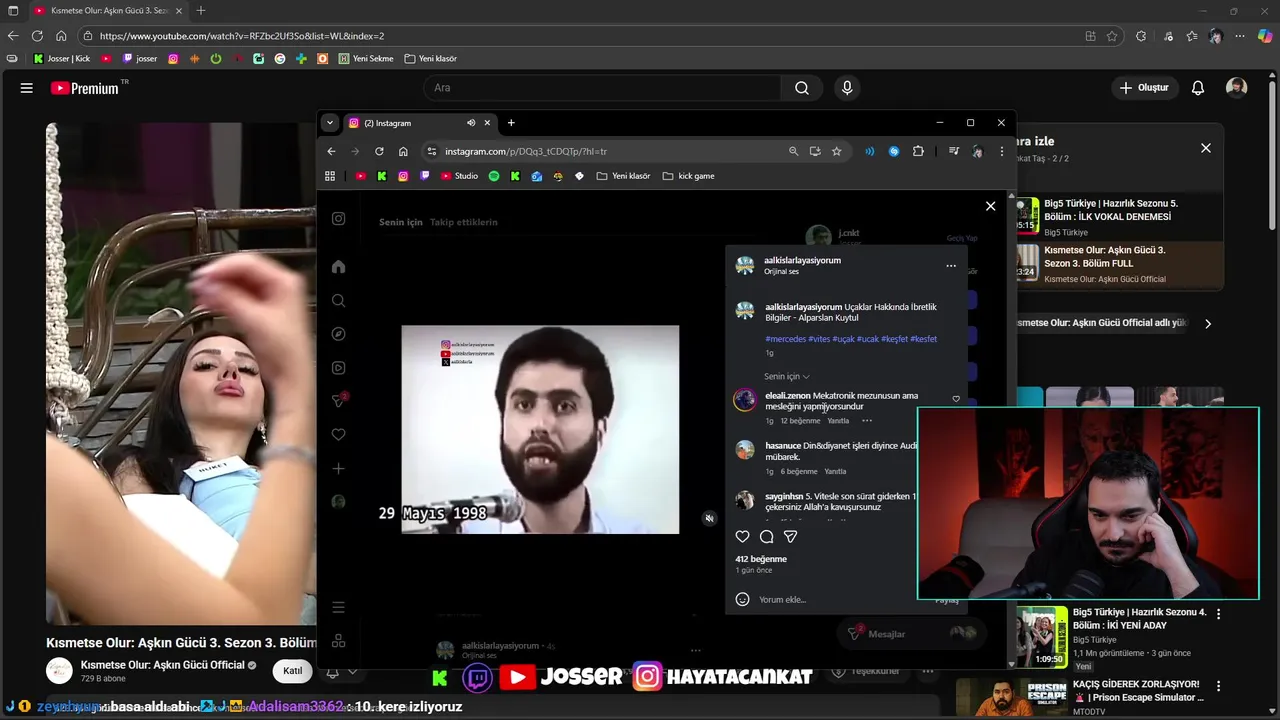Open options for Big5 4. Bölüm recommendation
The width and height of the screenshot is (1280, 720).
(x=1218, y=614)
